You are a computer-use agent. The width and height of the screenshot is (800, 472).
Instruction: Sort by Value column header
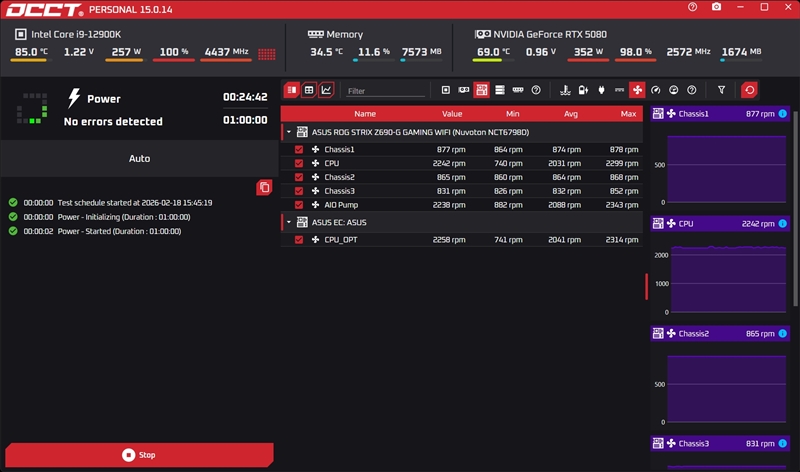point(452,114)
